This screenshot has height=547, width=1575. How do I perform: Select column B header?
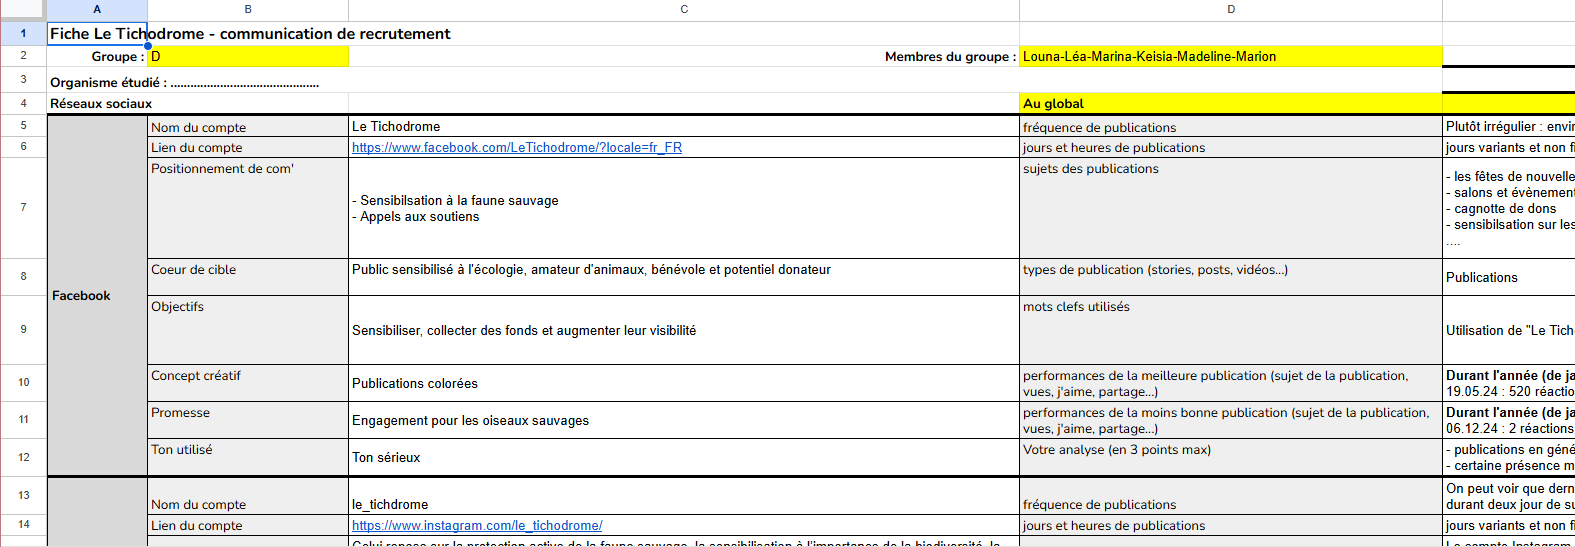pyautogui.click(x=248, y=9)
